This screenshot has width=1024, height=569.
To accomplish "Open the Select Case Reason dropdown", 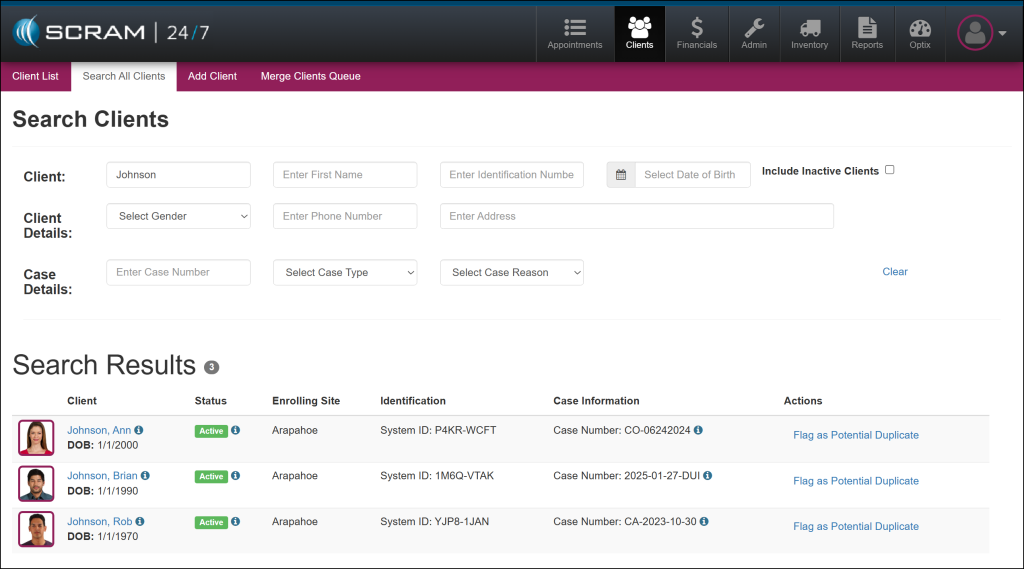I will click(x=511, y=273).
